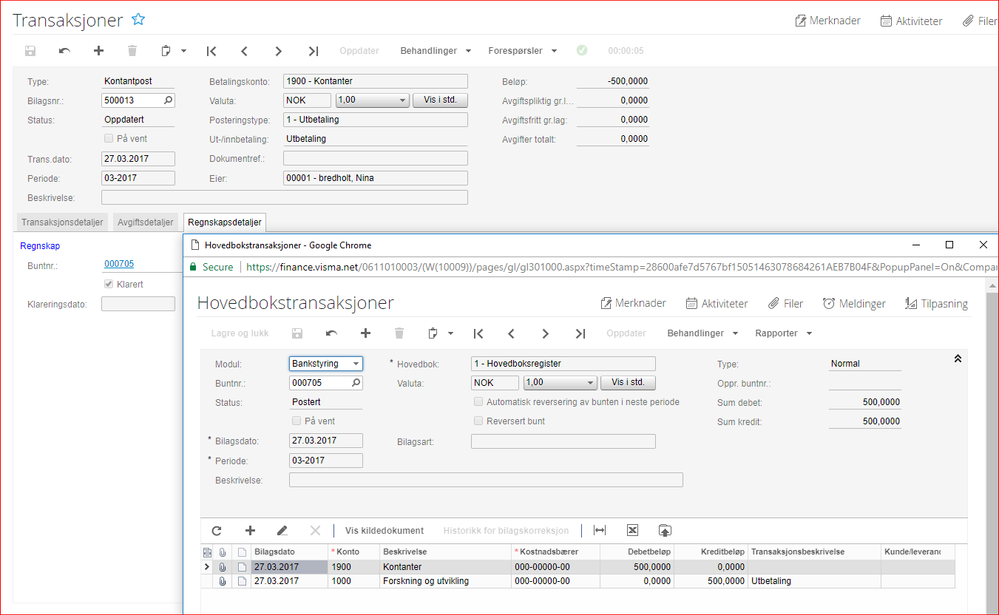Export grid to Excel icon
999x615 pixels.
click(x=632, y=530)
